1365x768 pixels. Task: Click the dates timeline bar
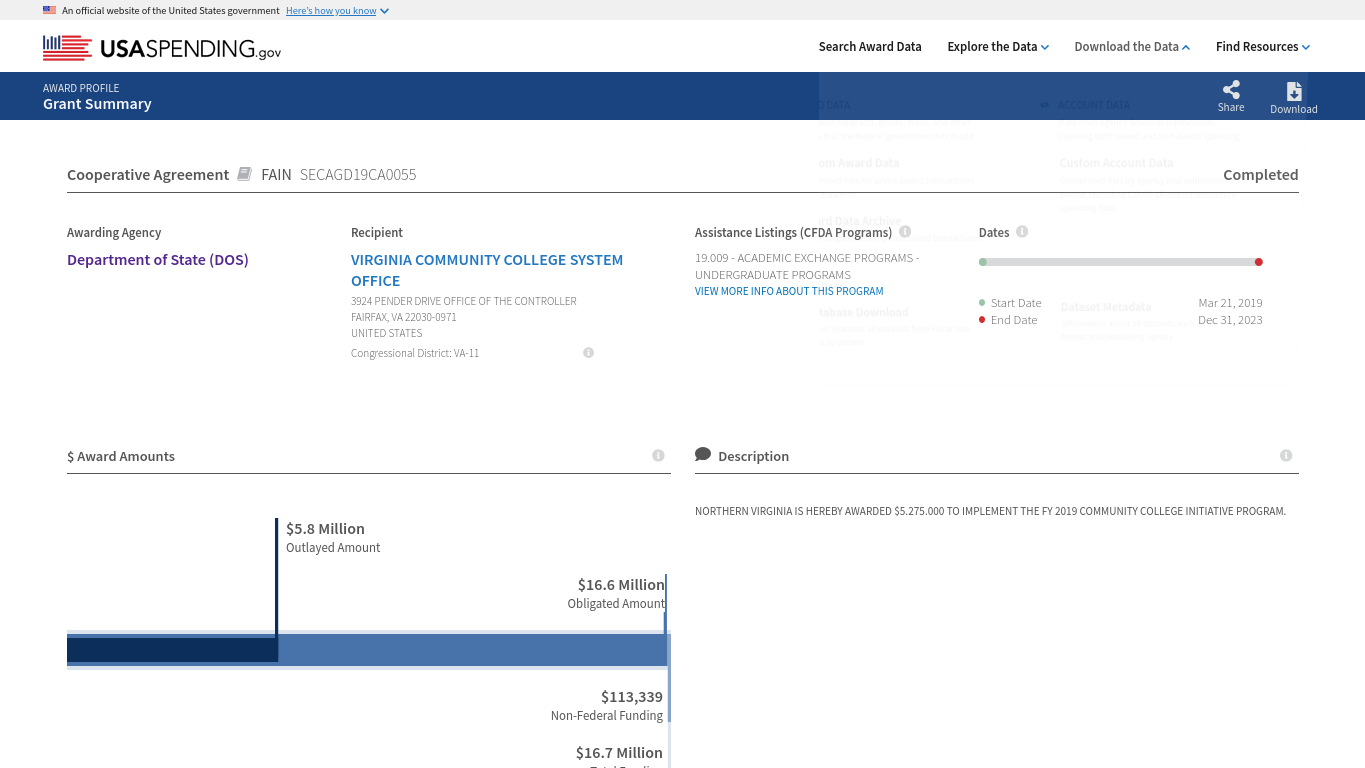(x=1121, y=262)
